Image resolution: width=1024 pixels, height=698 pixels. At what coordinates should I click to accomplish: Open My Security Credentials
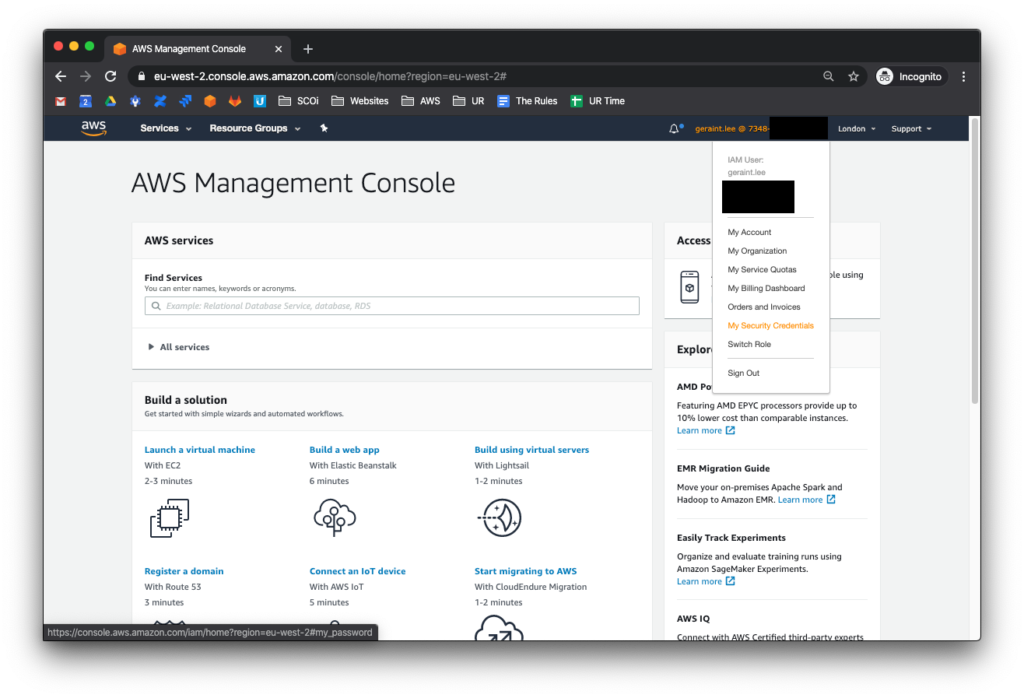coord(771,326)
